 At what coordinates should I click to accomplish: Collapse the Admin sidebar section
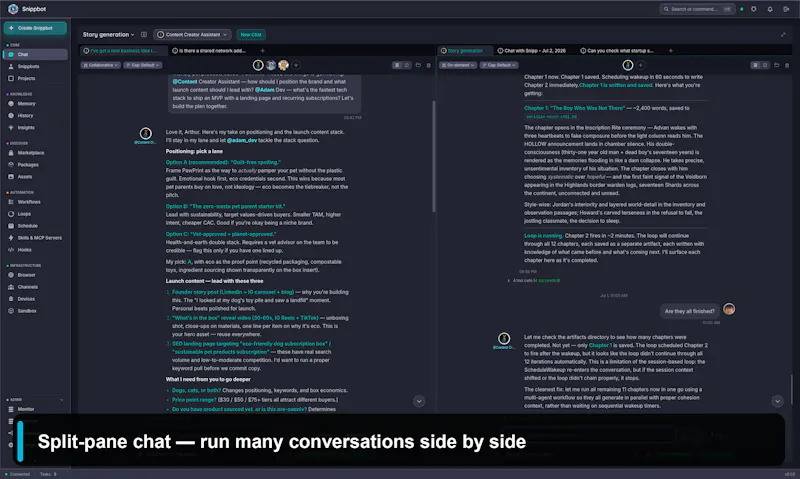pos(62,399)
